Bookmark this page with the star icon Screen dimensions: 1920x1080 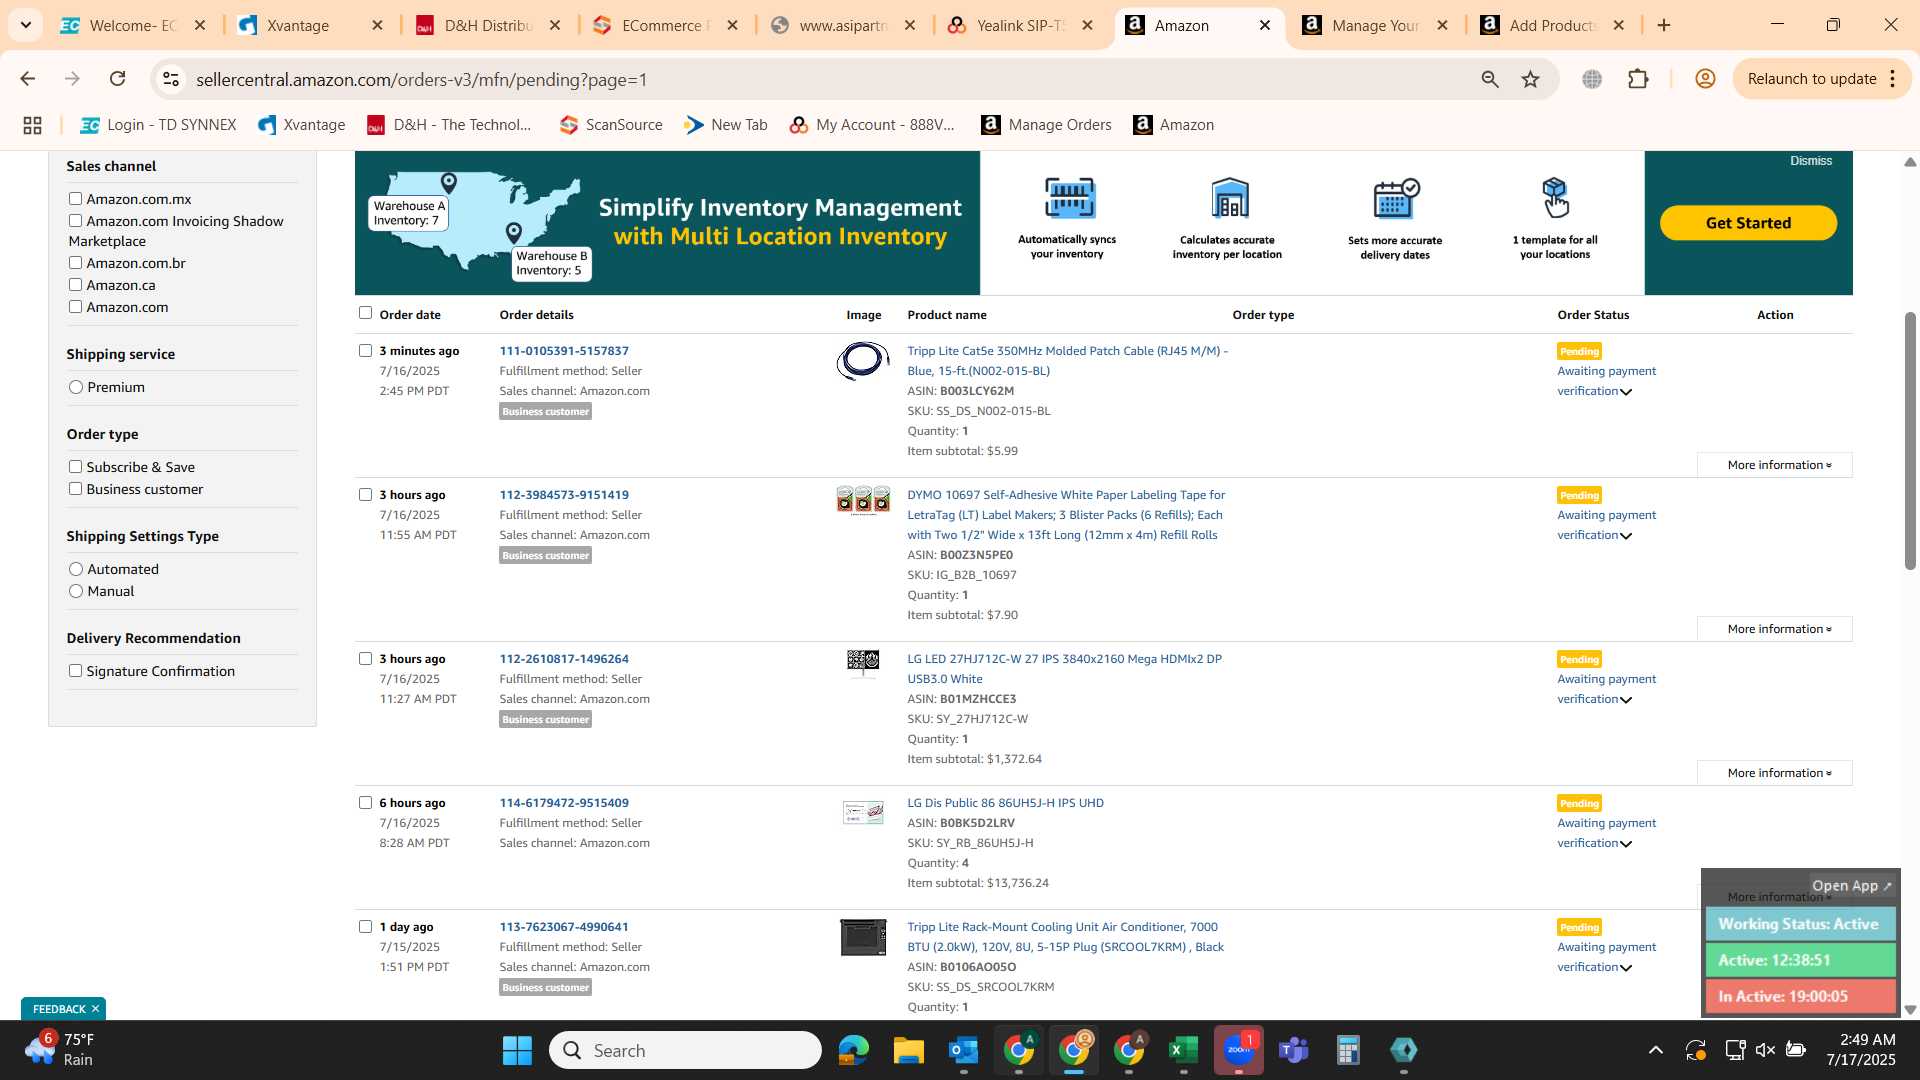click(x=1531, y=79)
